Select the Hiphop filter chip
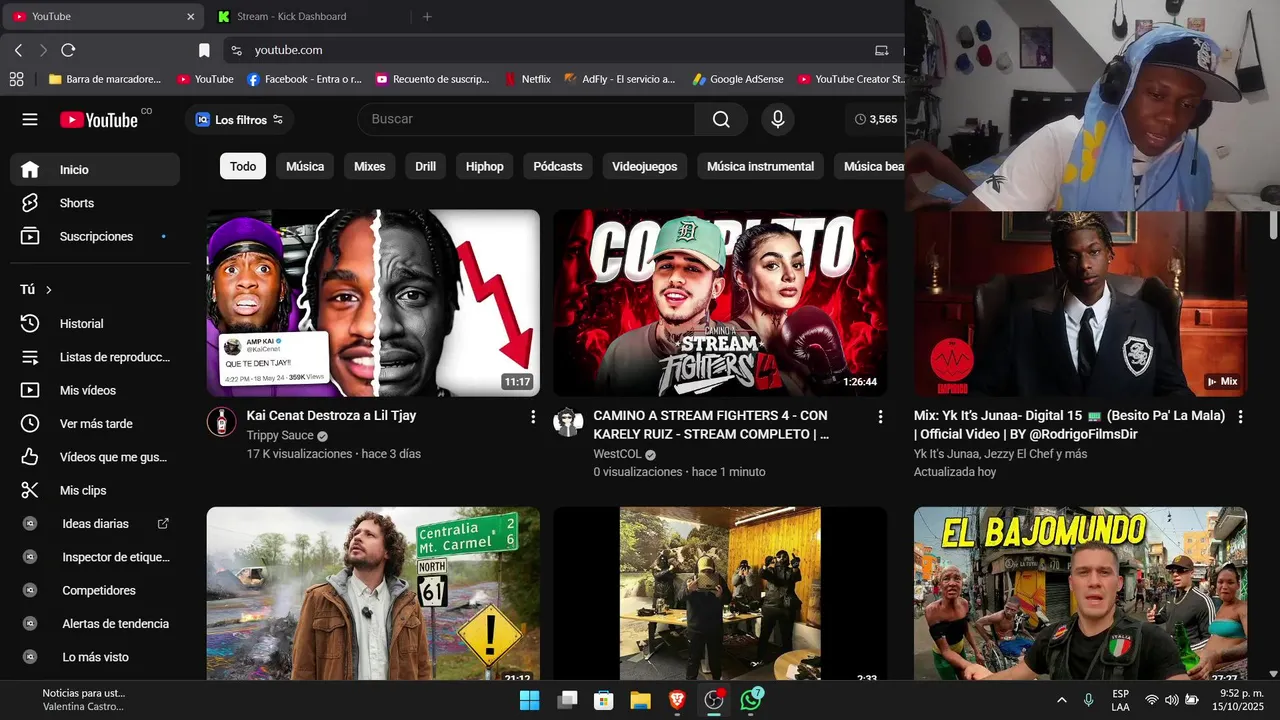Image resolution: width=1280 pixels, height=720 pixels. pos(484,167)
